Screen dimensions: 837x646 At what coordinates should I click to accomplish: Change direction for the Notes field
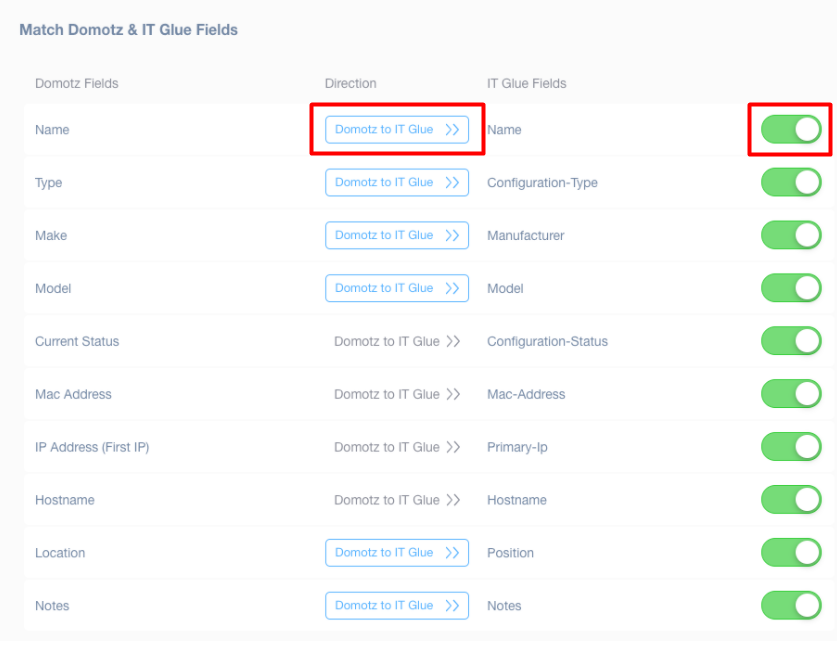click(396, 606)
